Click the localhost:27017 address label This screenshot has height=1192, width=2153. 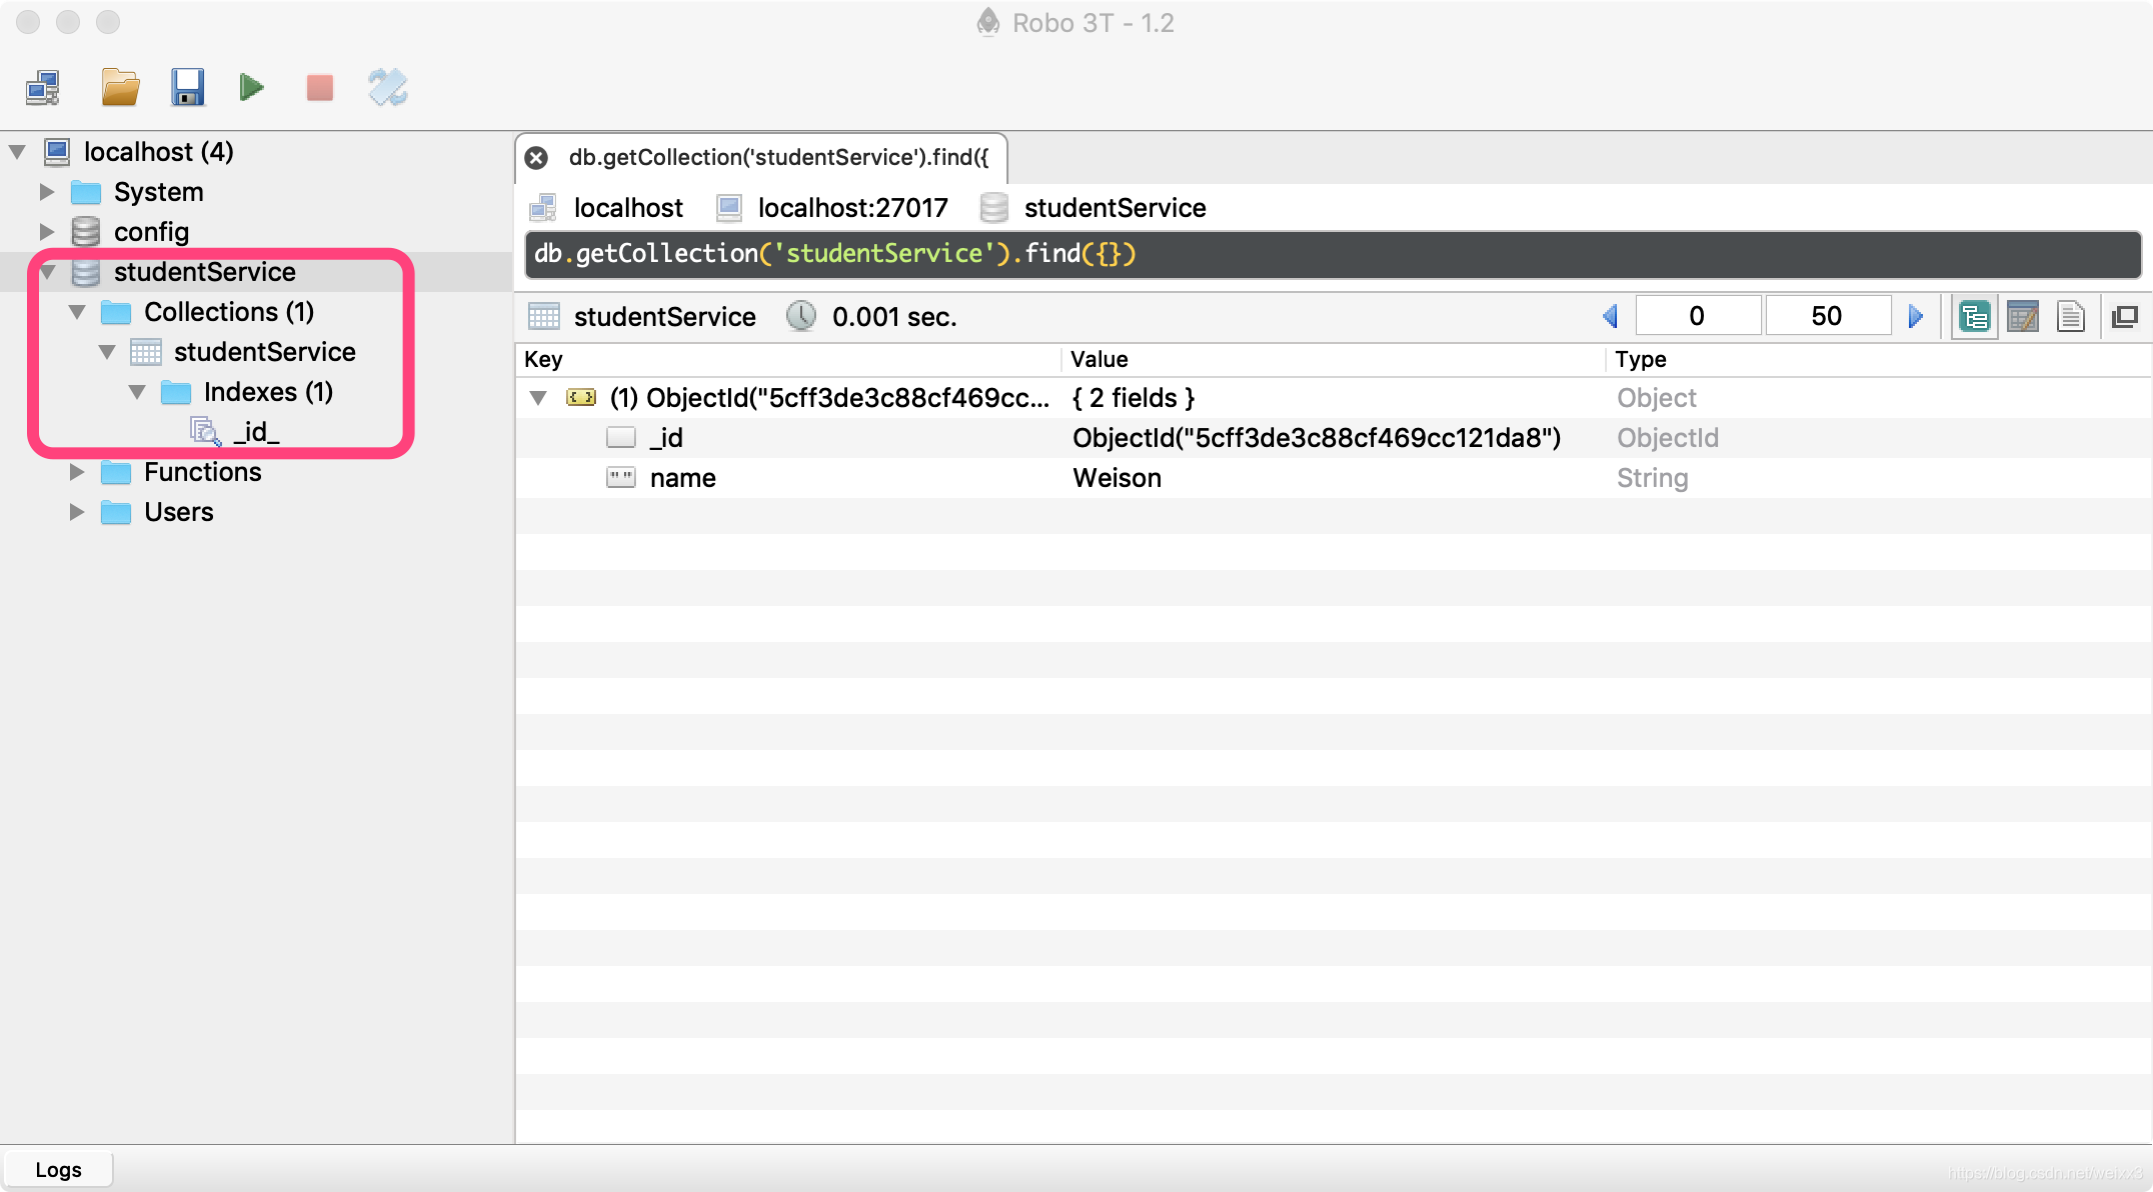[852, 208]
